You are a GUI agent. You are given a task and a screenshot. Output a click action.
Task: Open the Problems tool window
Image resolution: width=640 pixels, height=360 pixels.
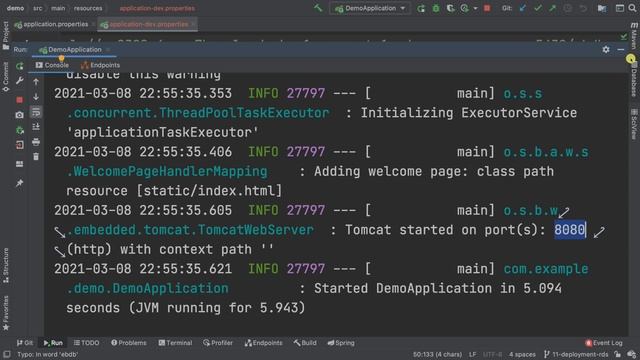point(129,343)
